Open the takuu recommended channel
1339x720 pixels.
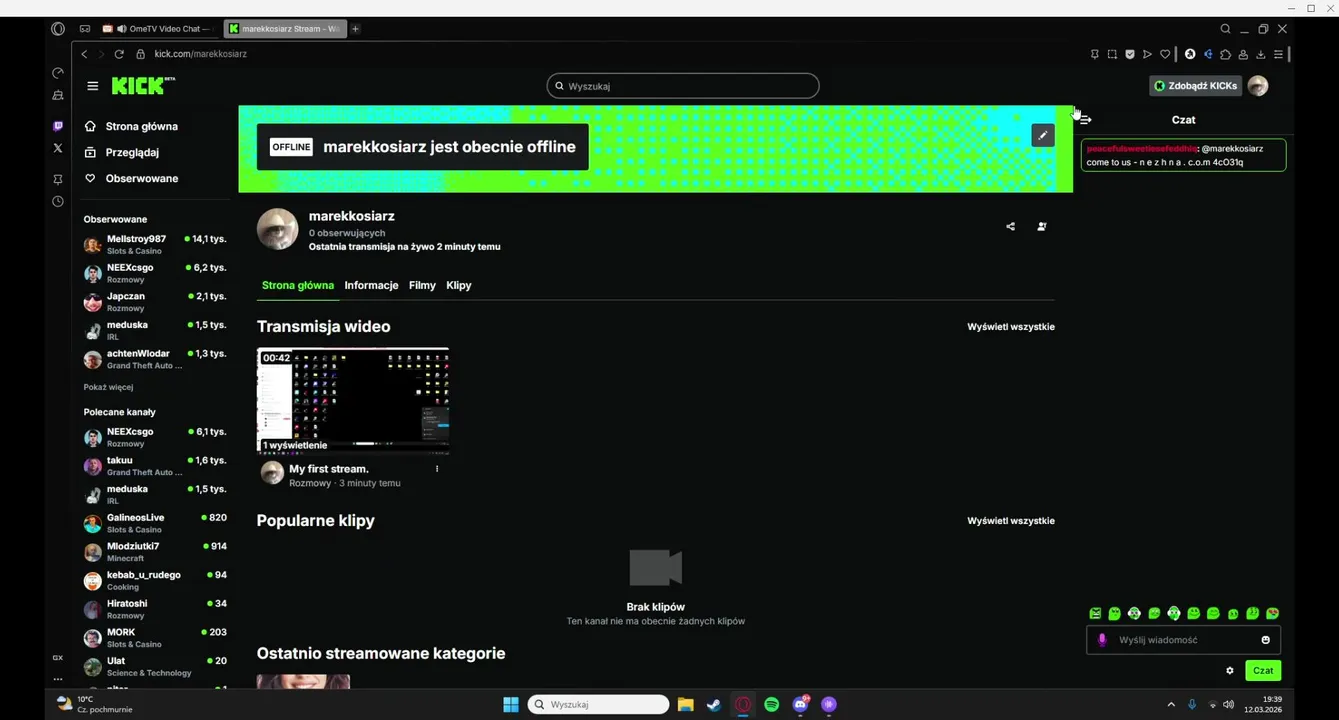click(155, 466)
